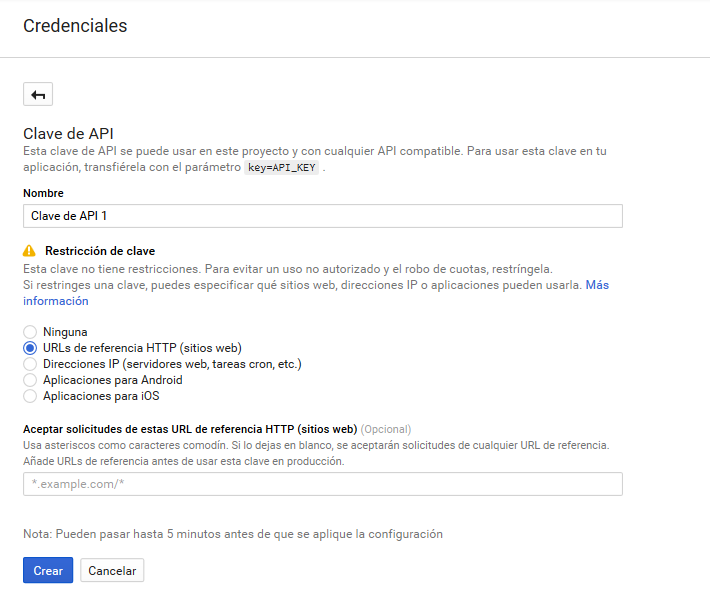Click the Clave de API heading
Viewport: 710px width, 609px height.
coord(68,134)
